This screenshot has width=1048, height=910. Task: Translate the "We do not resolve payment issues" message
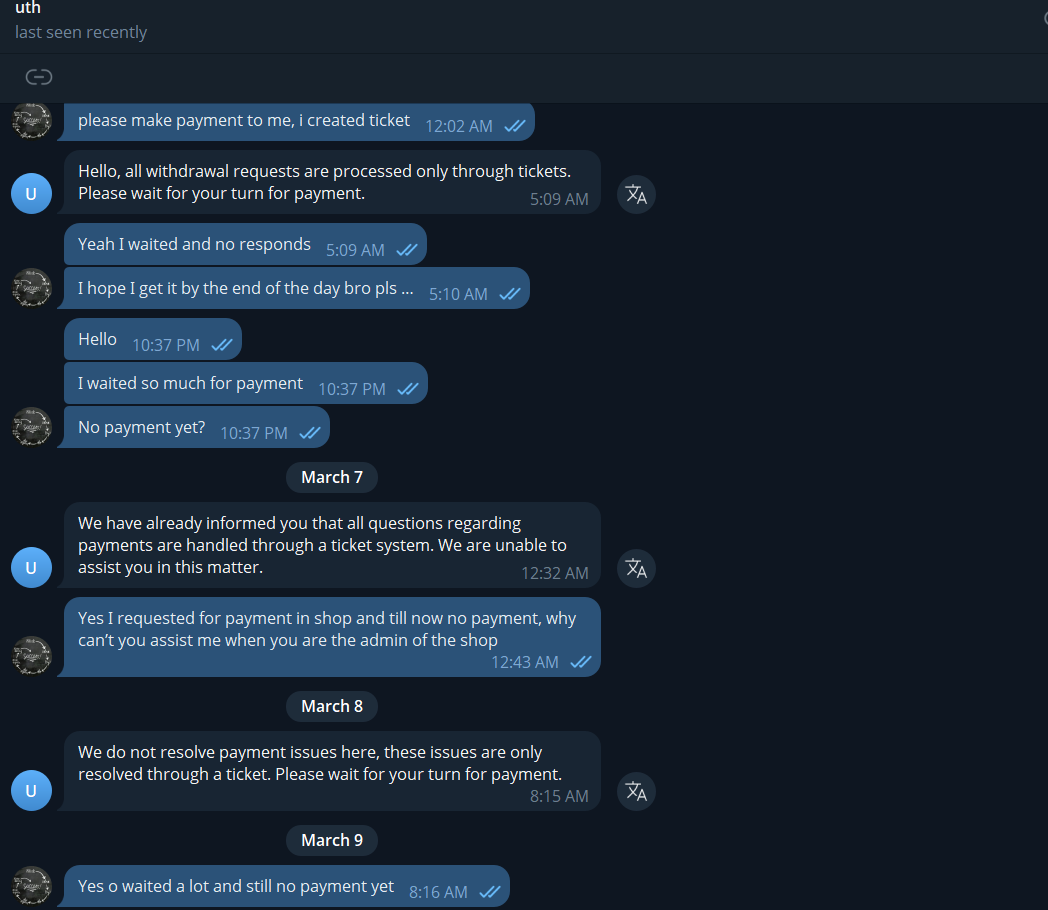coord(636,791)
